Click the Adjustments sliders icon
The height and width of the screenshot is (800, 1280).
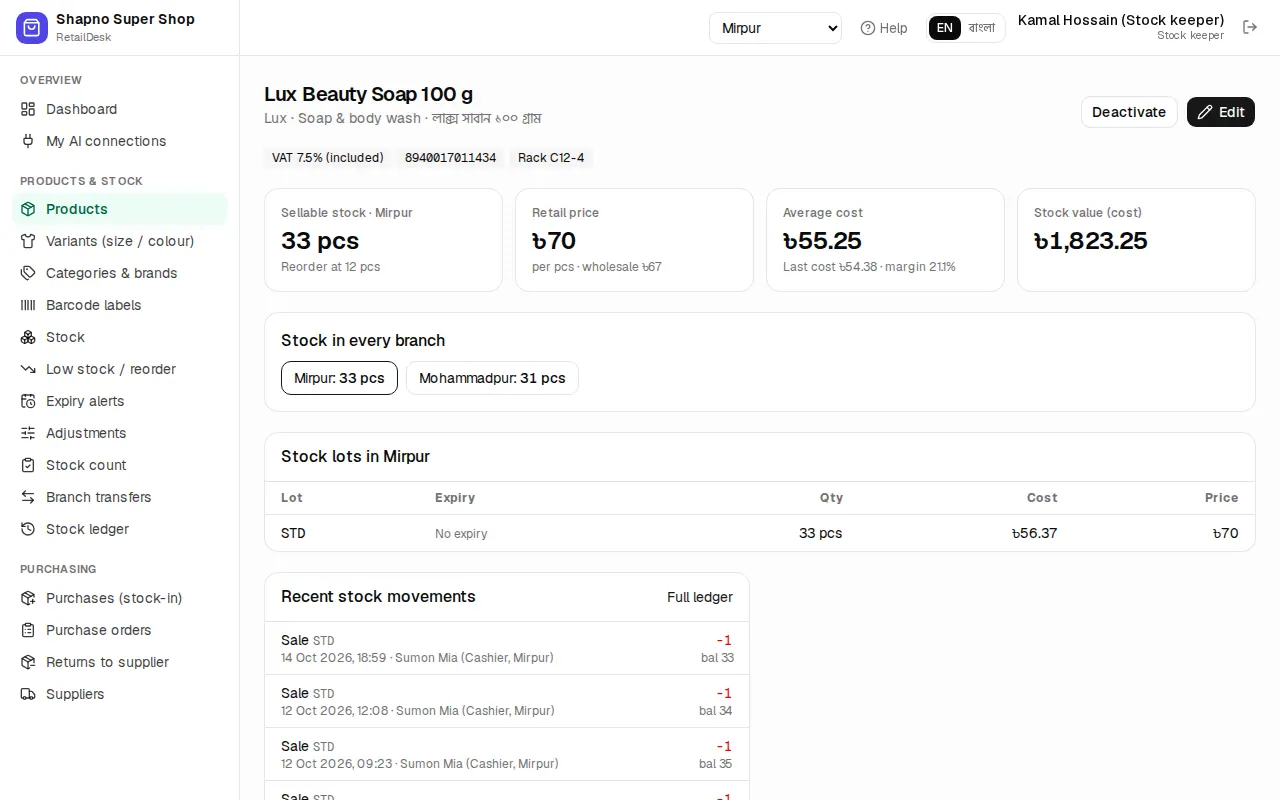(x=28, y=433)
